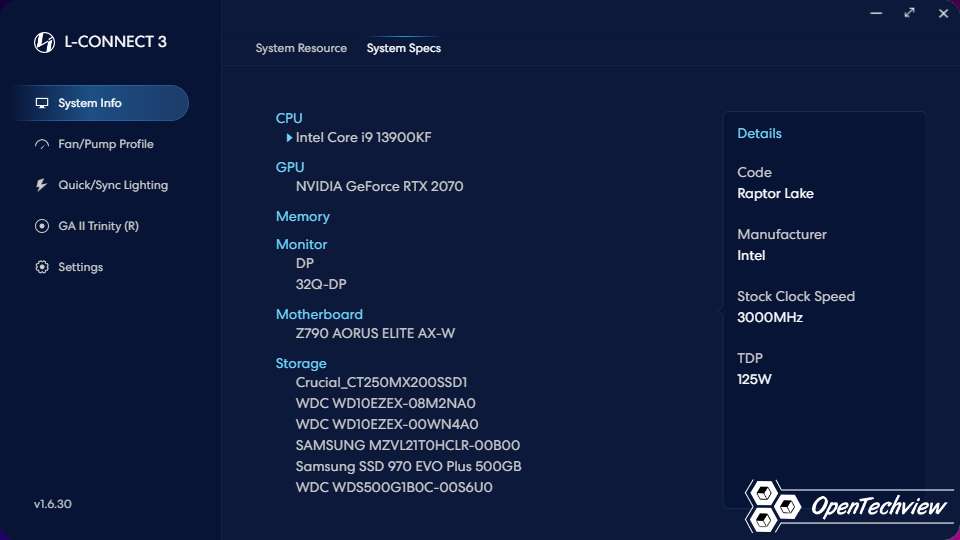Click the Stock Clock Speed label
This screenshot has height=540, width=960.
(x=796, y=296)
